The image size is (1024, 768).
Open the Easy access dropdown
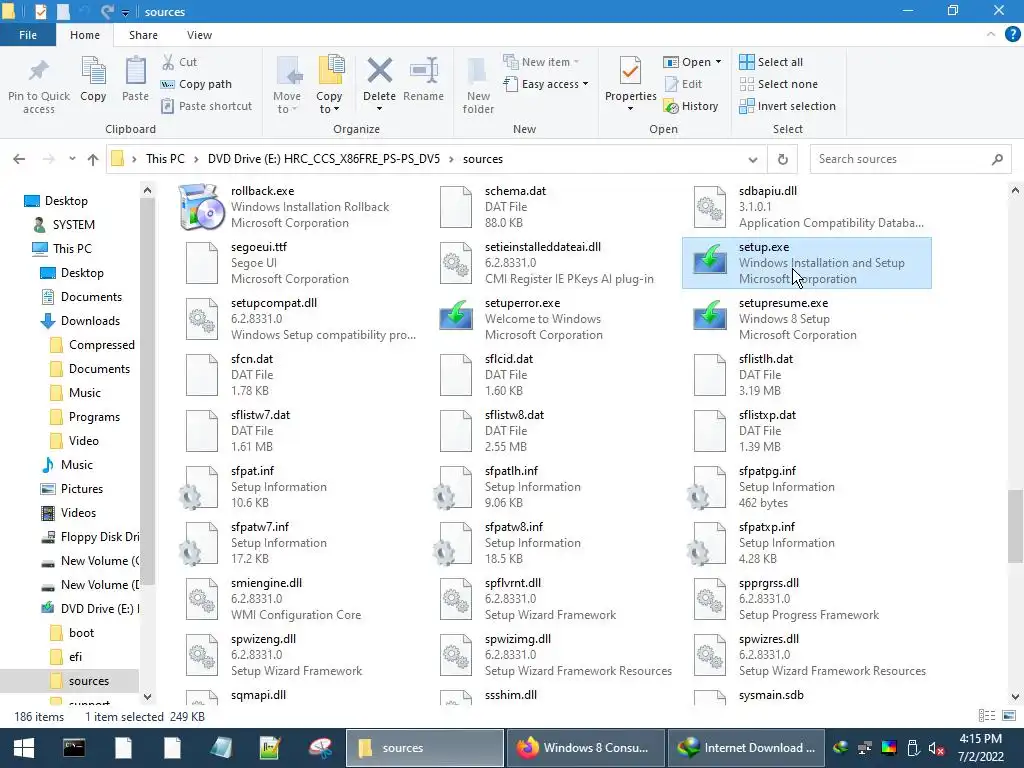pyautogui.click(x=547, y=84)
